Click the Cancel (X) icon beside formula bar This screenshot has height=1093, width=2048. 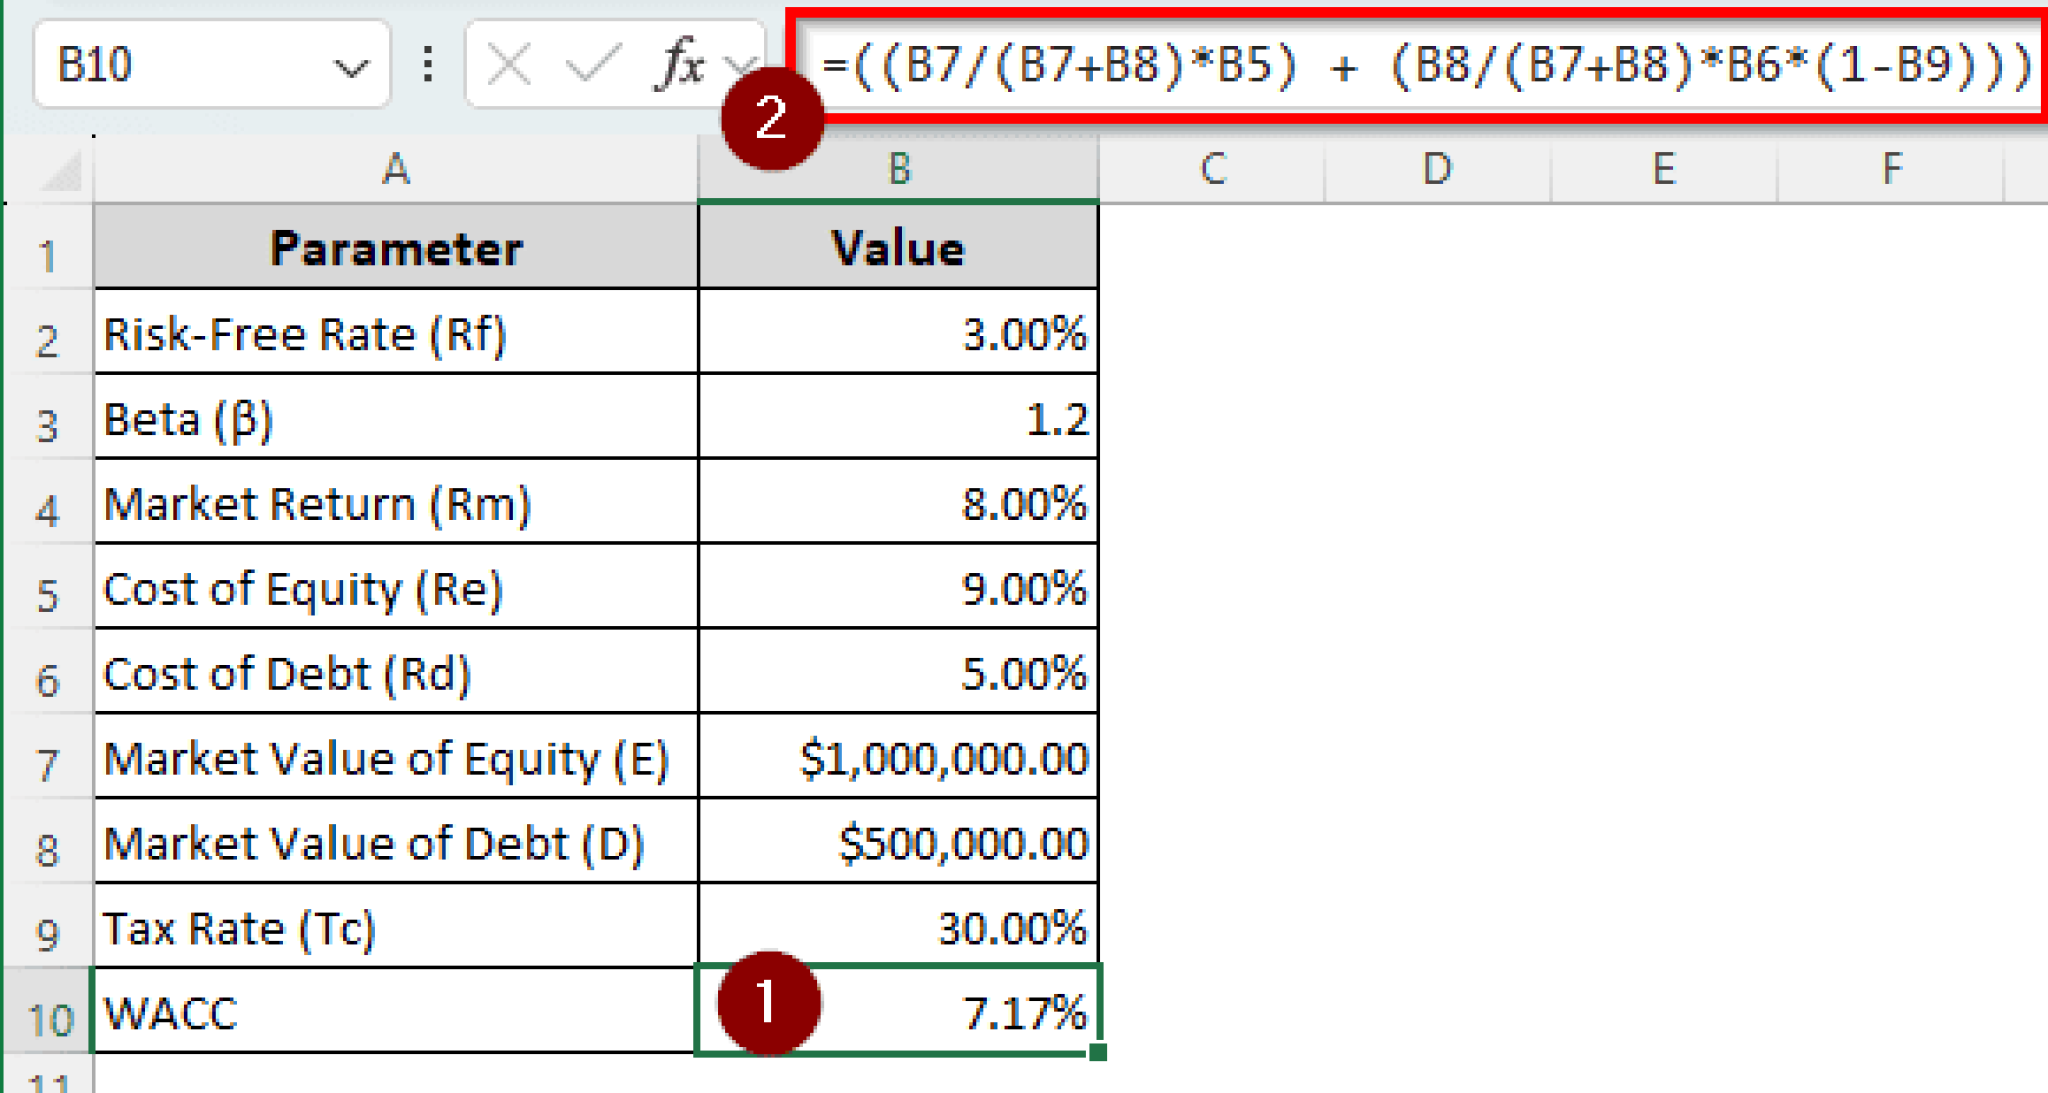(509, 63)
